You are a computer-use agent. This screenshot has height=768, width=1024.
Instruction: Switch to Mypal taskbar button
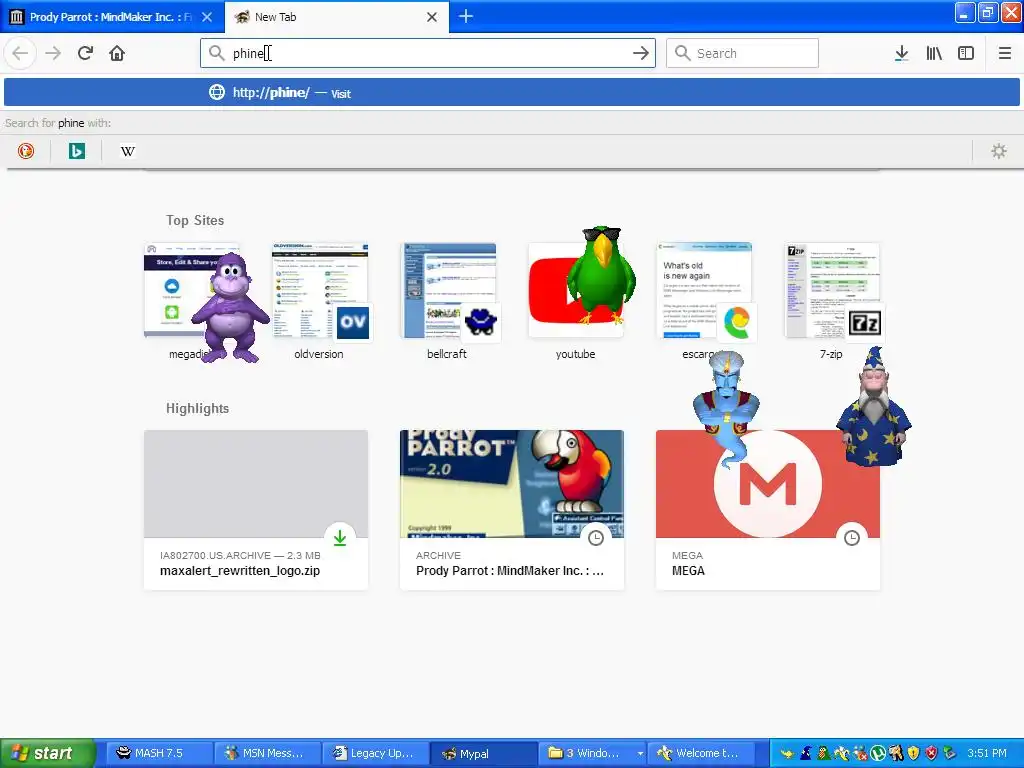(485, 753)
